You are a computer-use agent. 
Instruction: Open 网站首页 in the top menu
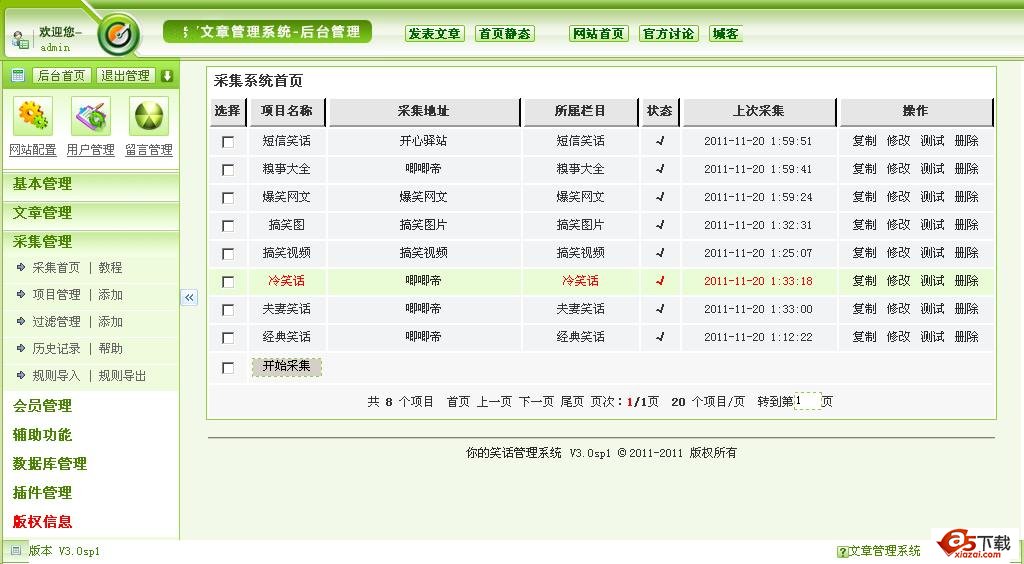pos(599,34)
